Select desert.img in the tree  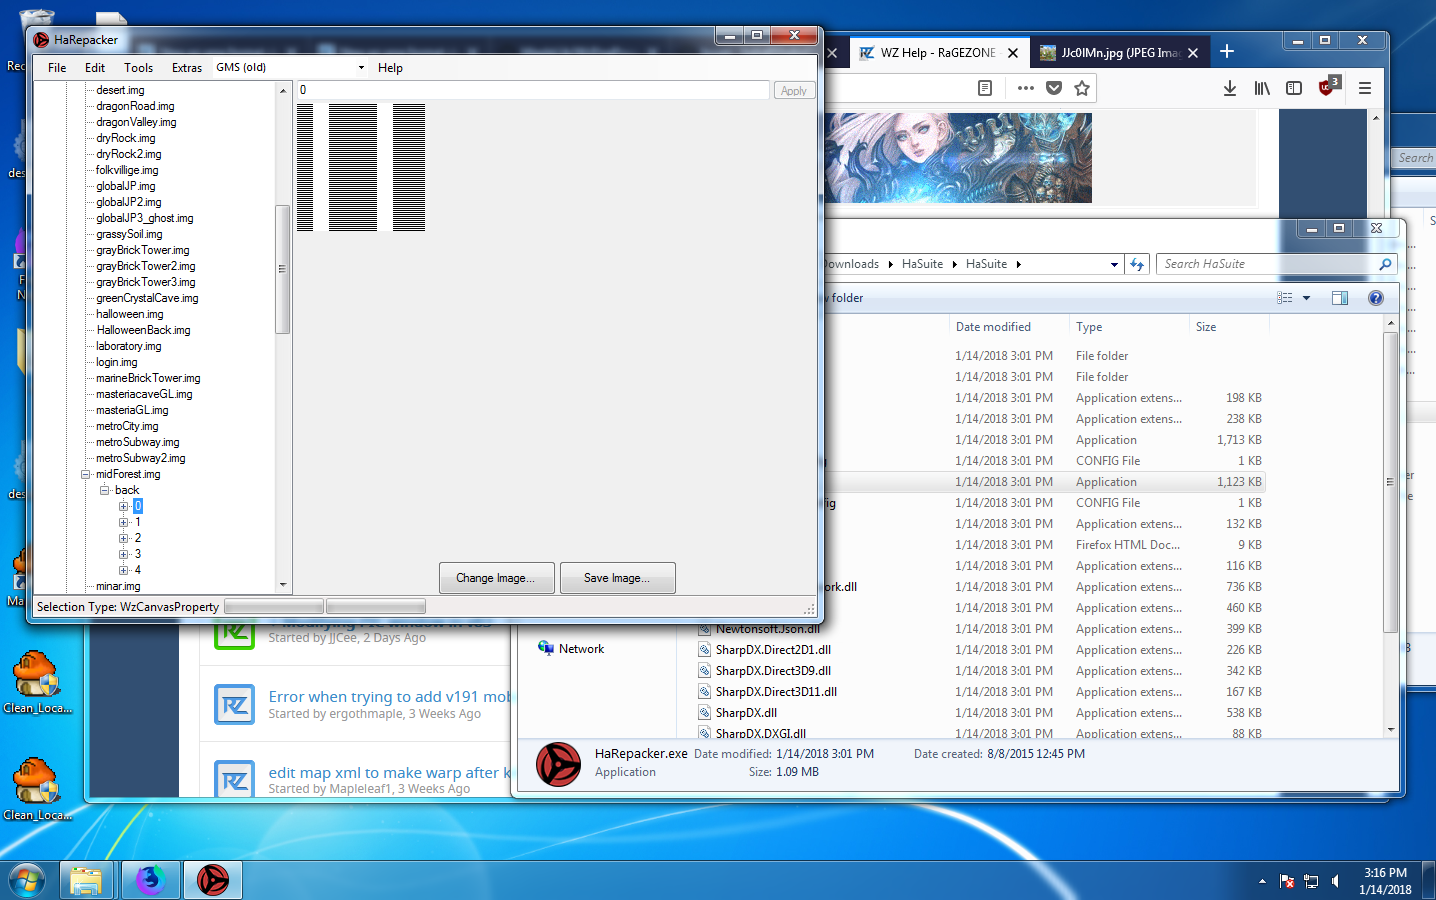click(x=120, y=90)
